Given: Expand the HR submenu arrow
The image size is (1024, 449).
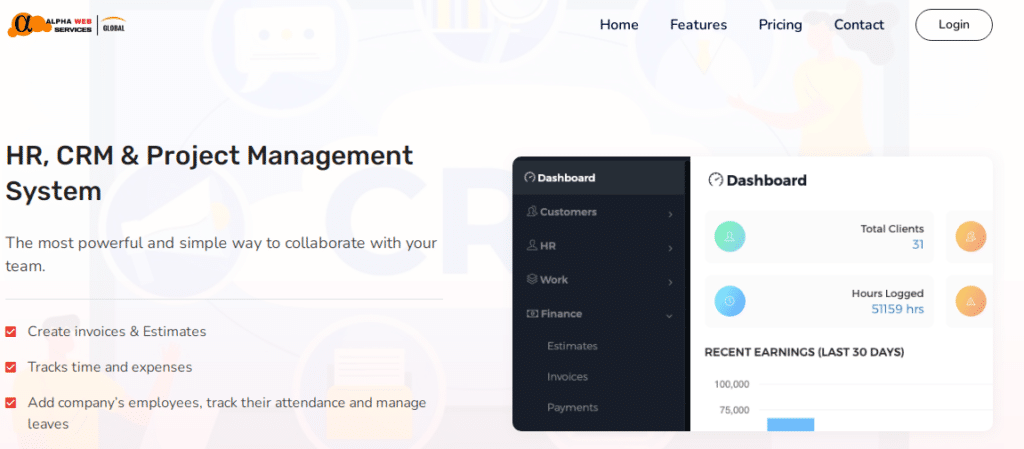Looking at the screenshot, I should click(x=670, y=248).
